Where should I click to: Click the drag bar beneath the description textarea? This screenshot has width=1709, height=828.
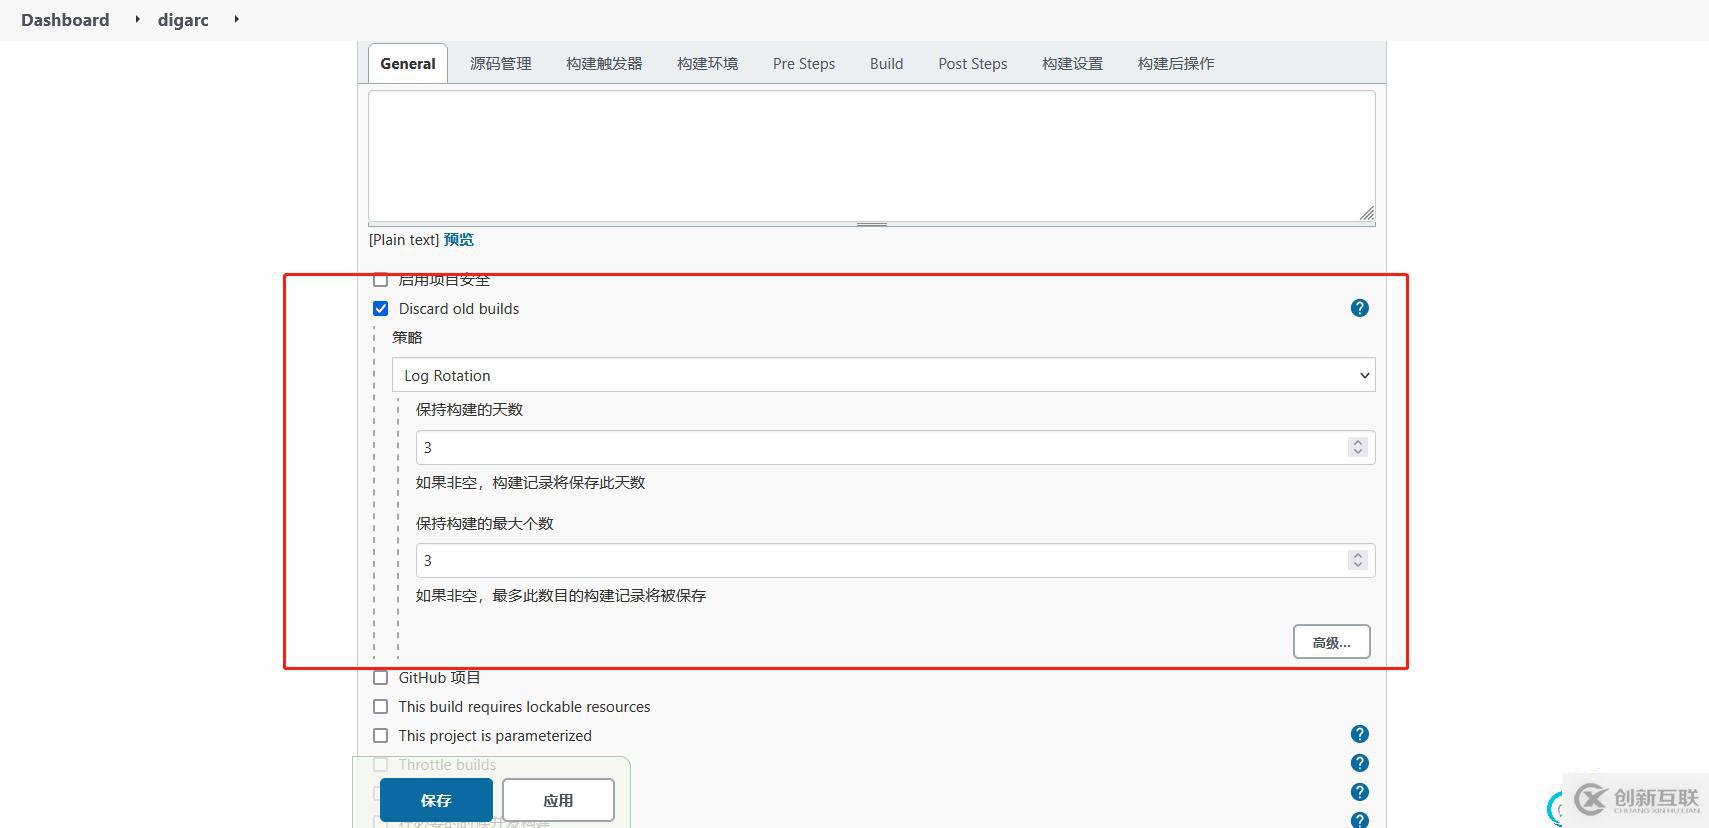(871, 224)
